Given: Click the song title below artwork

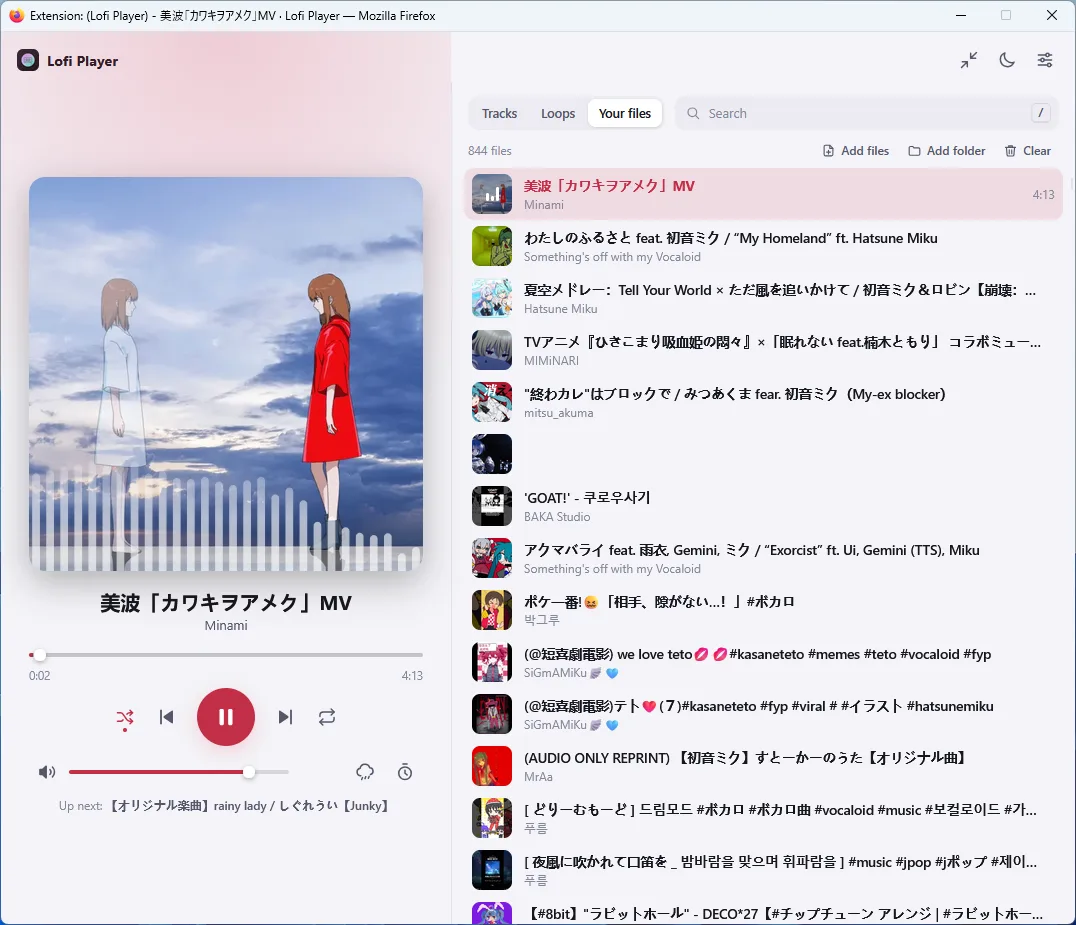Looking at the screenshot, I should (x=226, y=603).
